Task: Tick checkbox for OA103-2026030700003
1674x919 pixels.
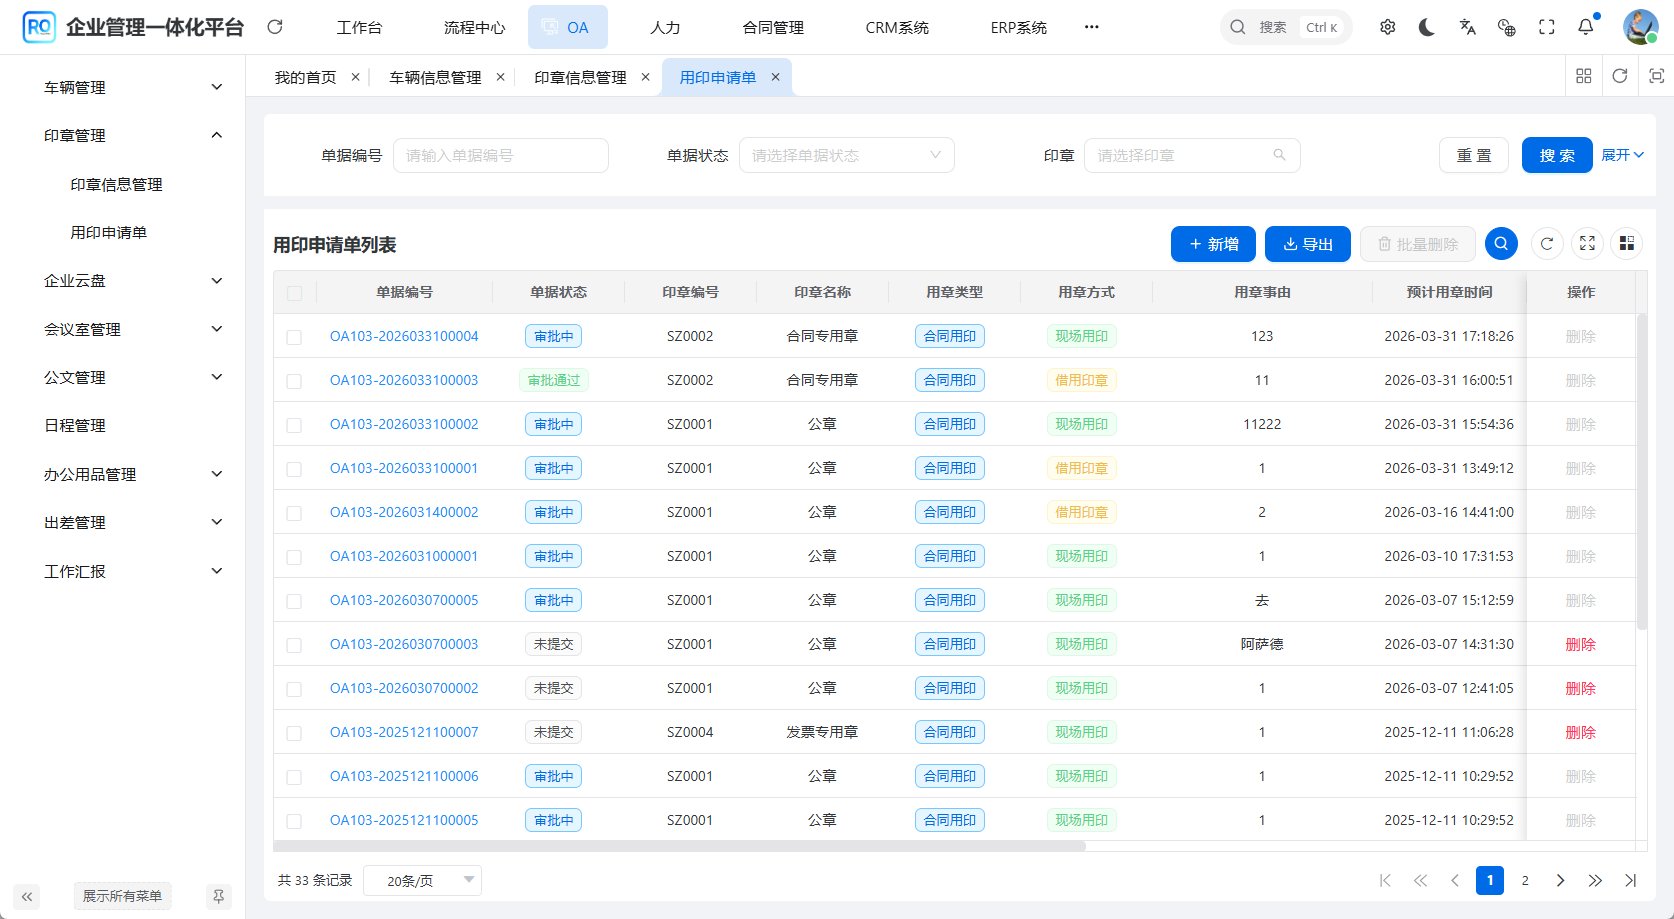Action: [294, 645]
